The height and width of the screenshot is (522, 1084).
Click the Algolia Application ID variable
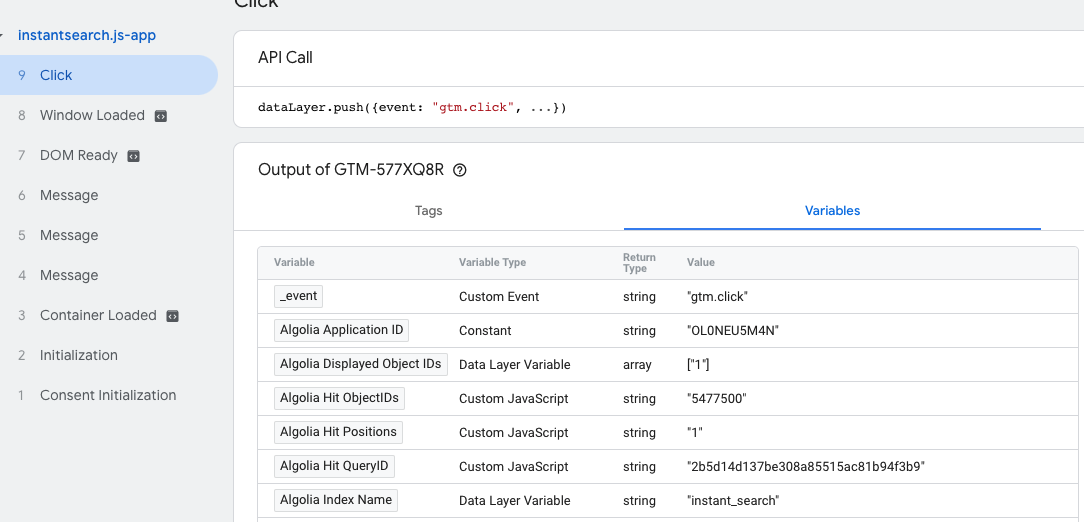tap(341, 330)
